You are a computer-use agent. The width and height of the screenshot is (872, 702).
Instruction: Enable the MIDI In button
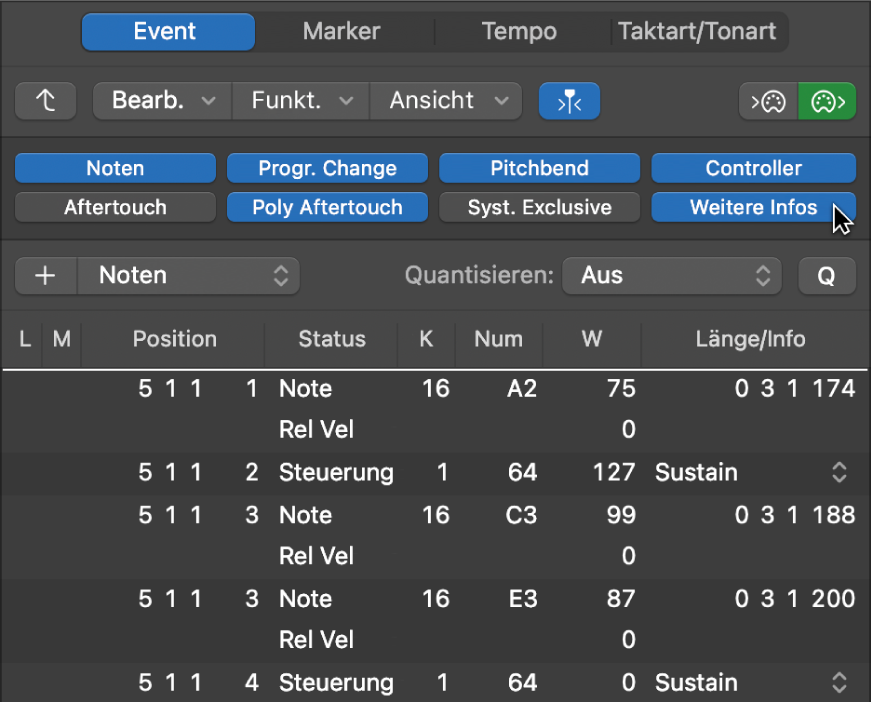pos(768,101)
